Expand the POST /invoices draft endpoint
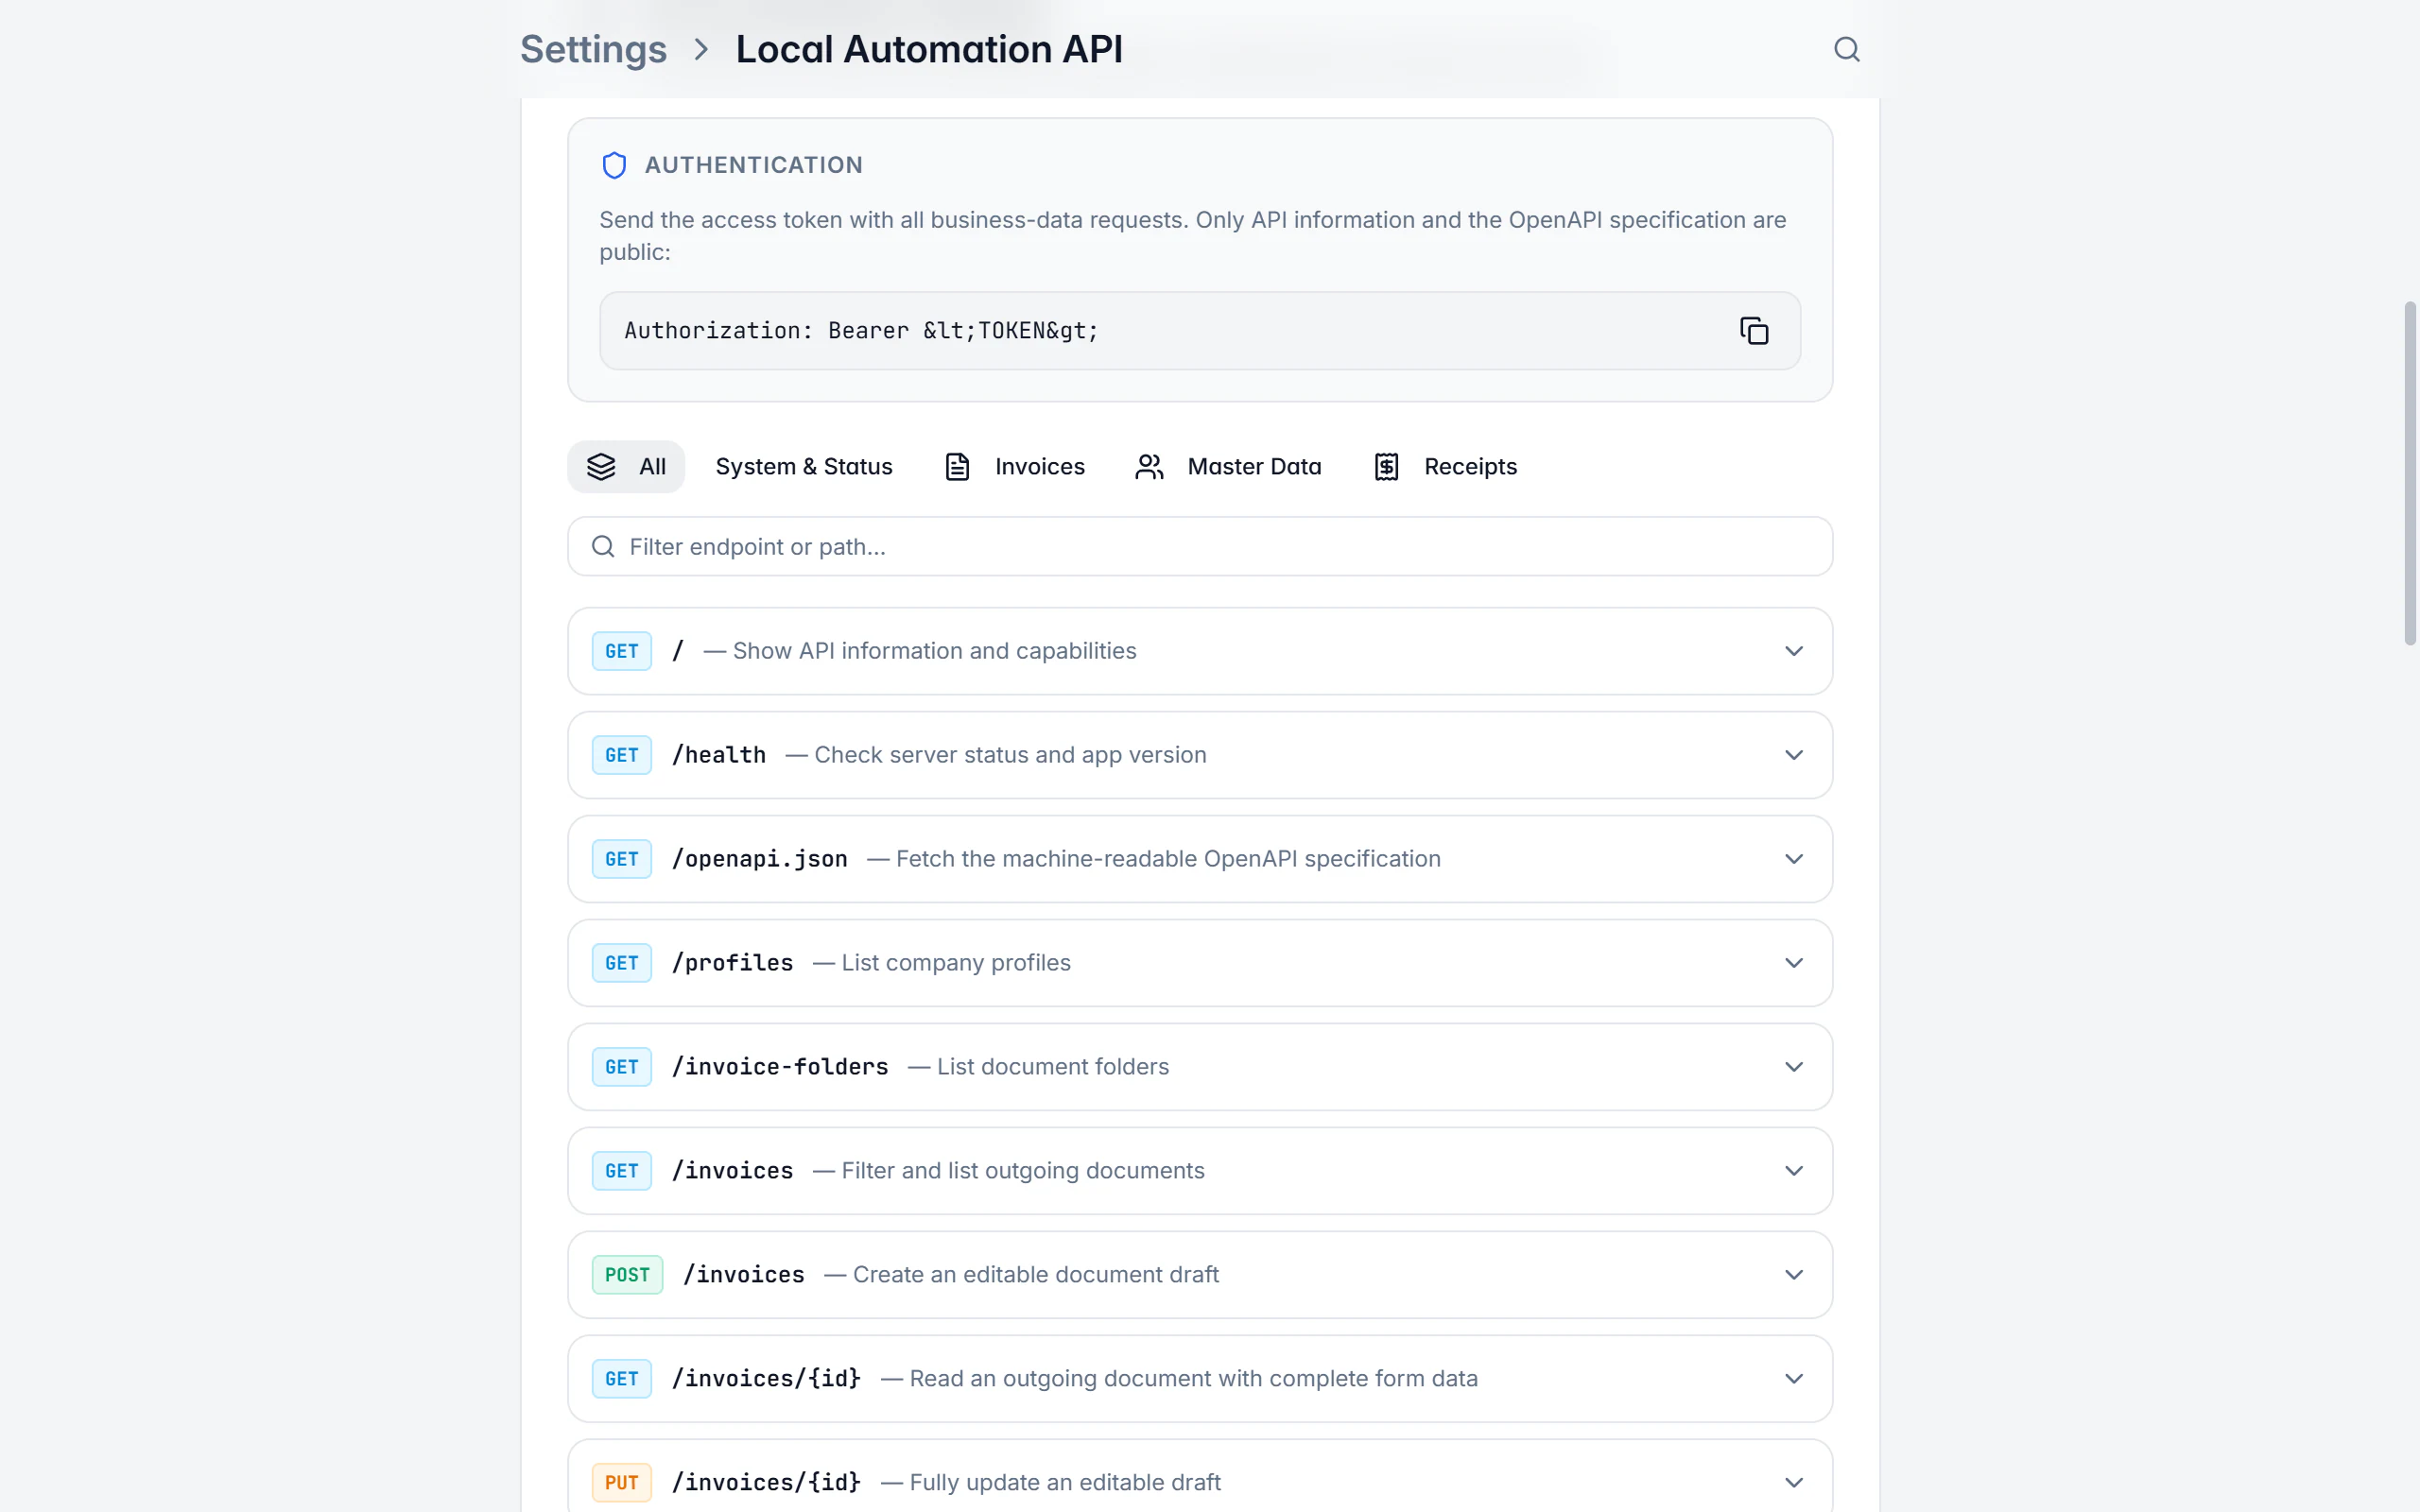 pyautogui.click(x=1200, y=1275)
